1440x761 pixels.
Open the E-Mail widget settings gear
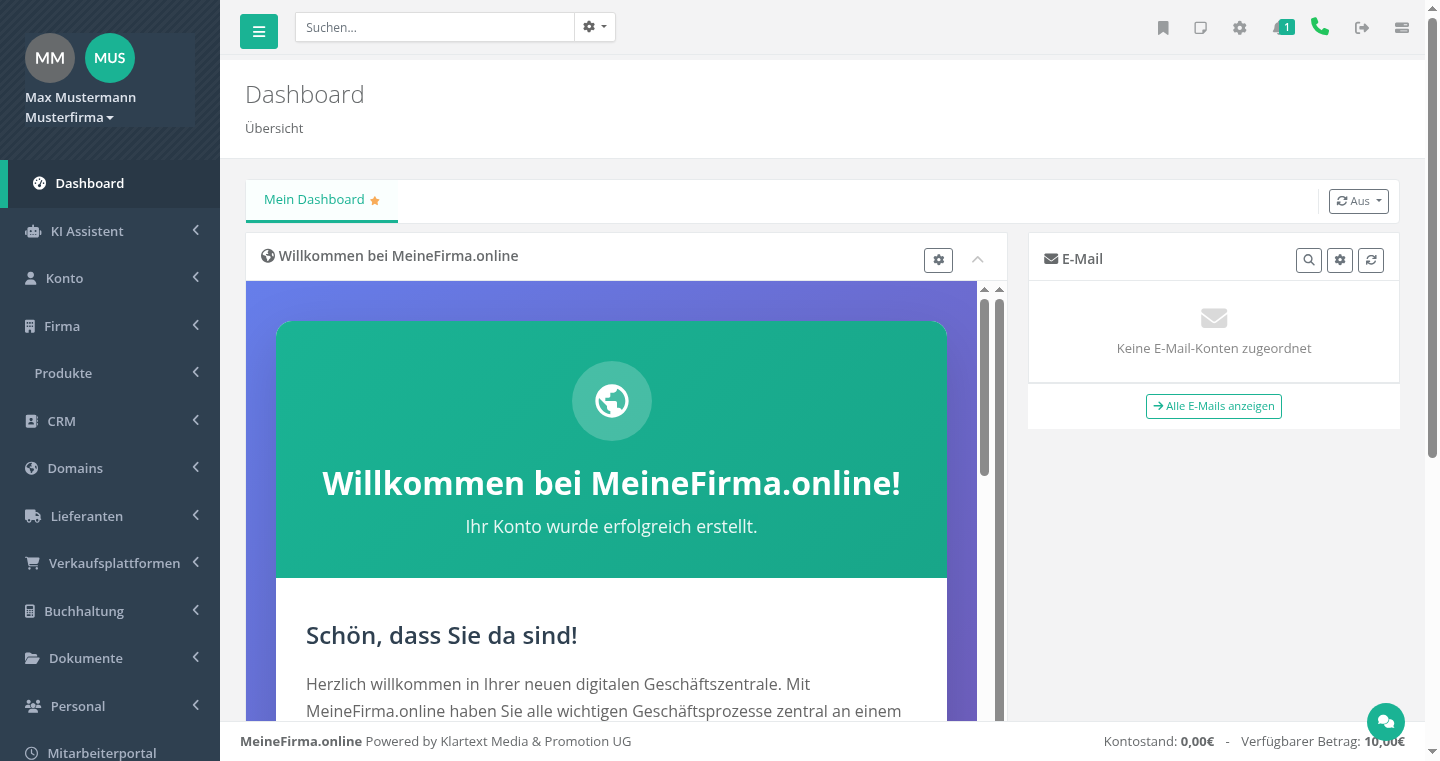pyautogui.click(x=1340, y=260)
